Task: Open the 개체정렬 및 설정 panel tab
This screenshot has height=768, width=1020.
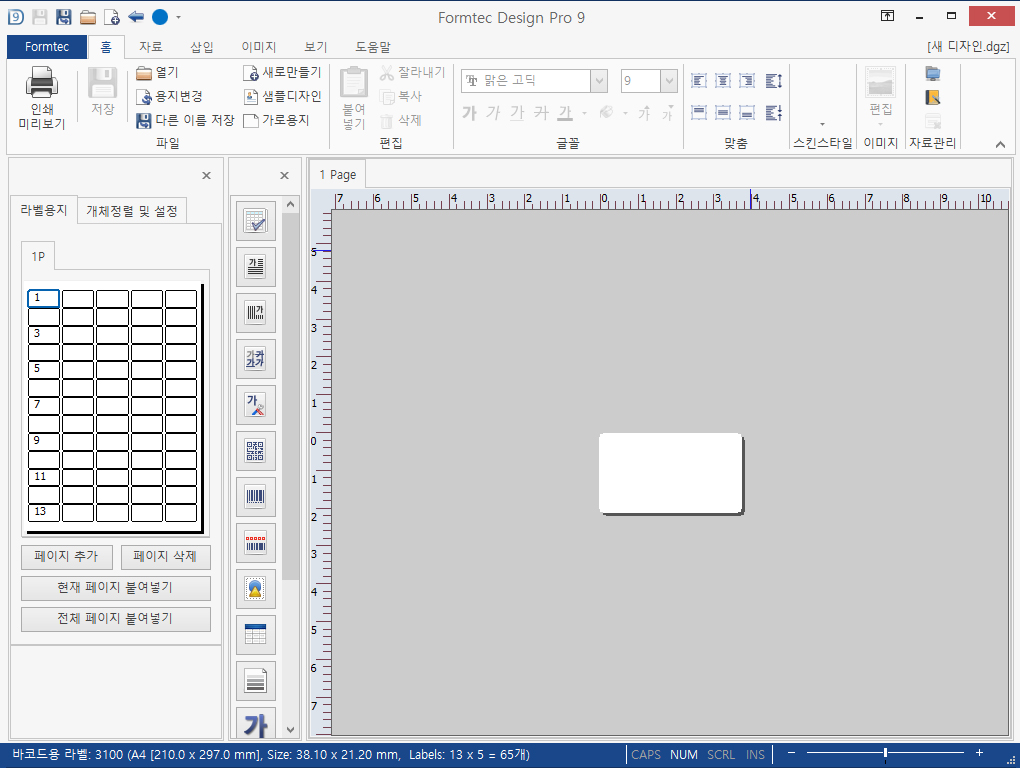Action: [x=132, y=211]
